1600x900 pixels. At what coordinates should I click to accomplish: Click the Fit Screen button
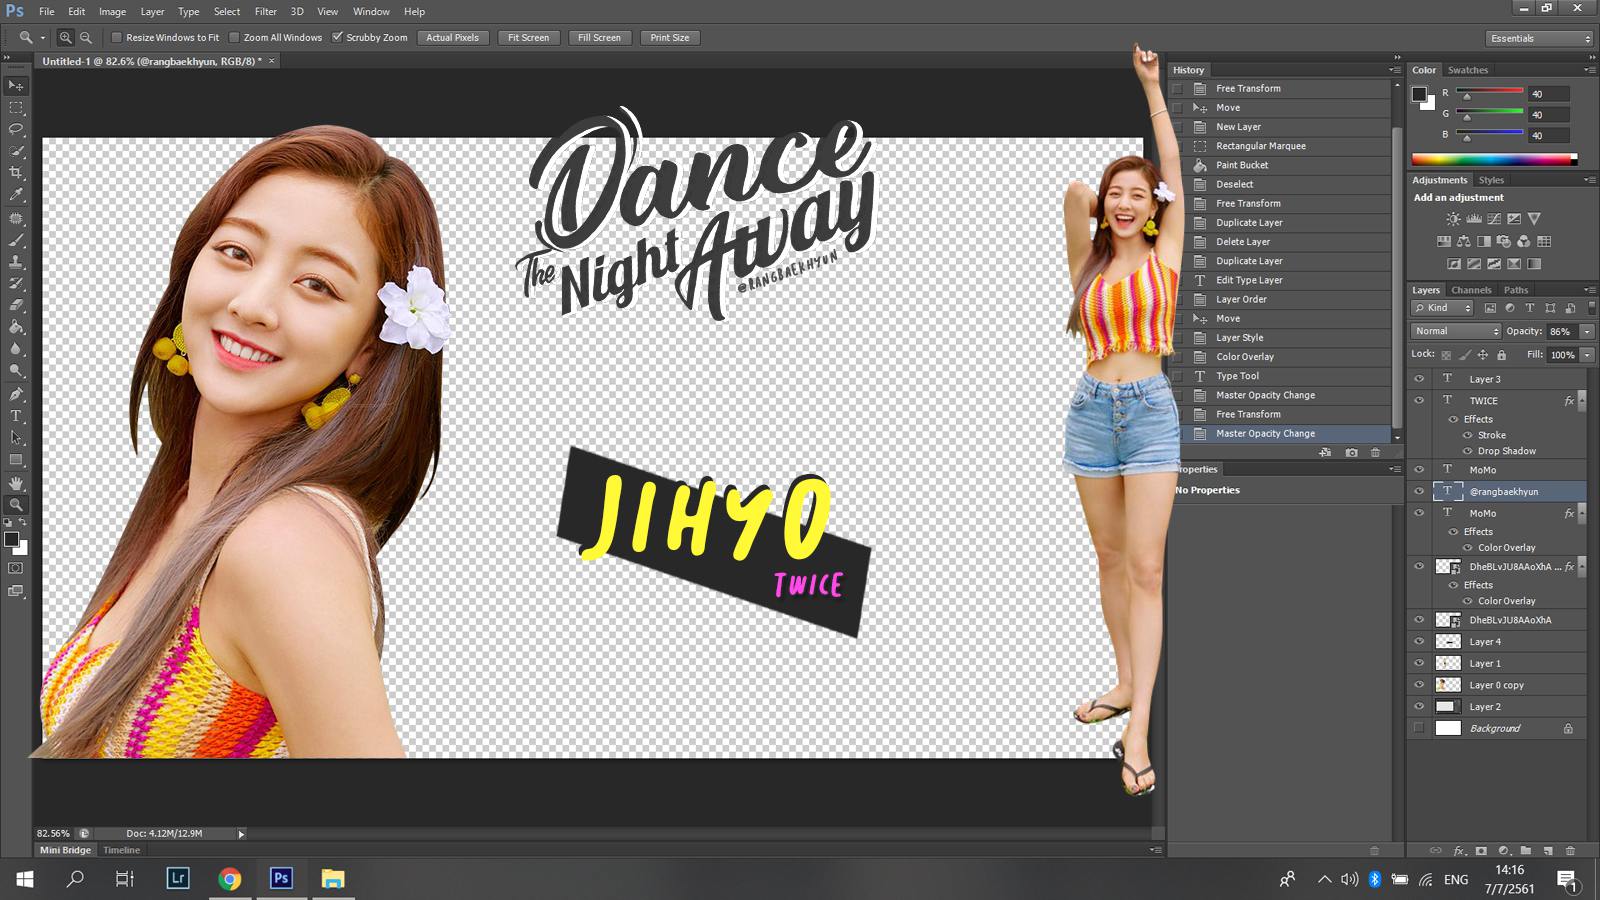(x=528, y=38)
